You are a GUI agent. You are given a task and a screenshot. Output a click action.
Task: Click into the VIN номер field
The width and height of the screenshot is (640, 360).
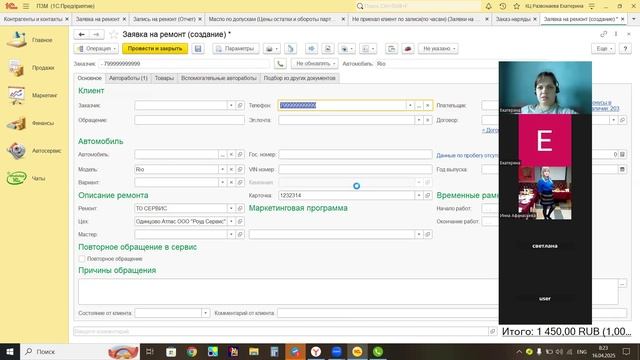pyautogui.click(x=355, y=169)
